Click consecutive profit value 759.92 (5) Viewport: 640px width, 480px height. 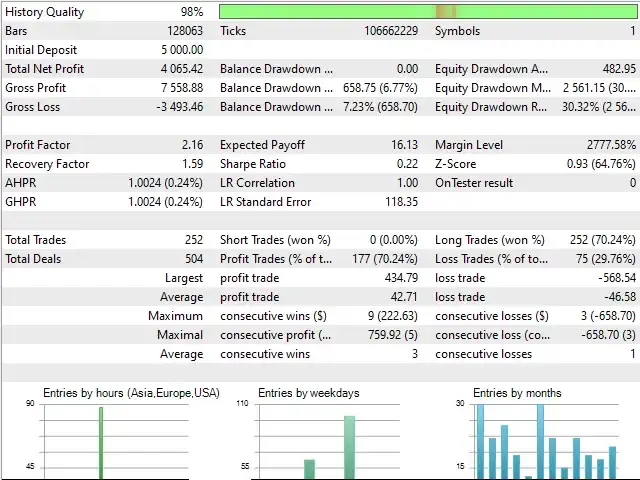pos(393,335)
